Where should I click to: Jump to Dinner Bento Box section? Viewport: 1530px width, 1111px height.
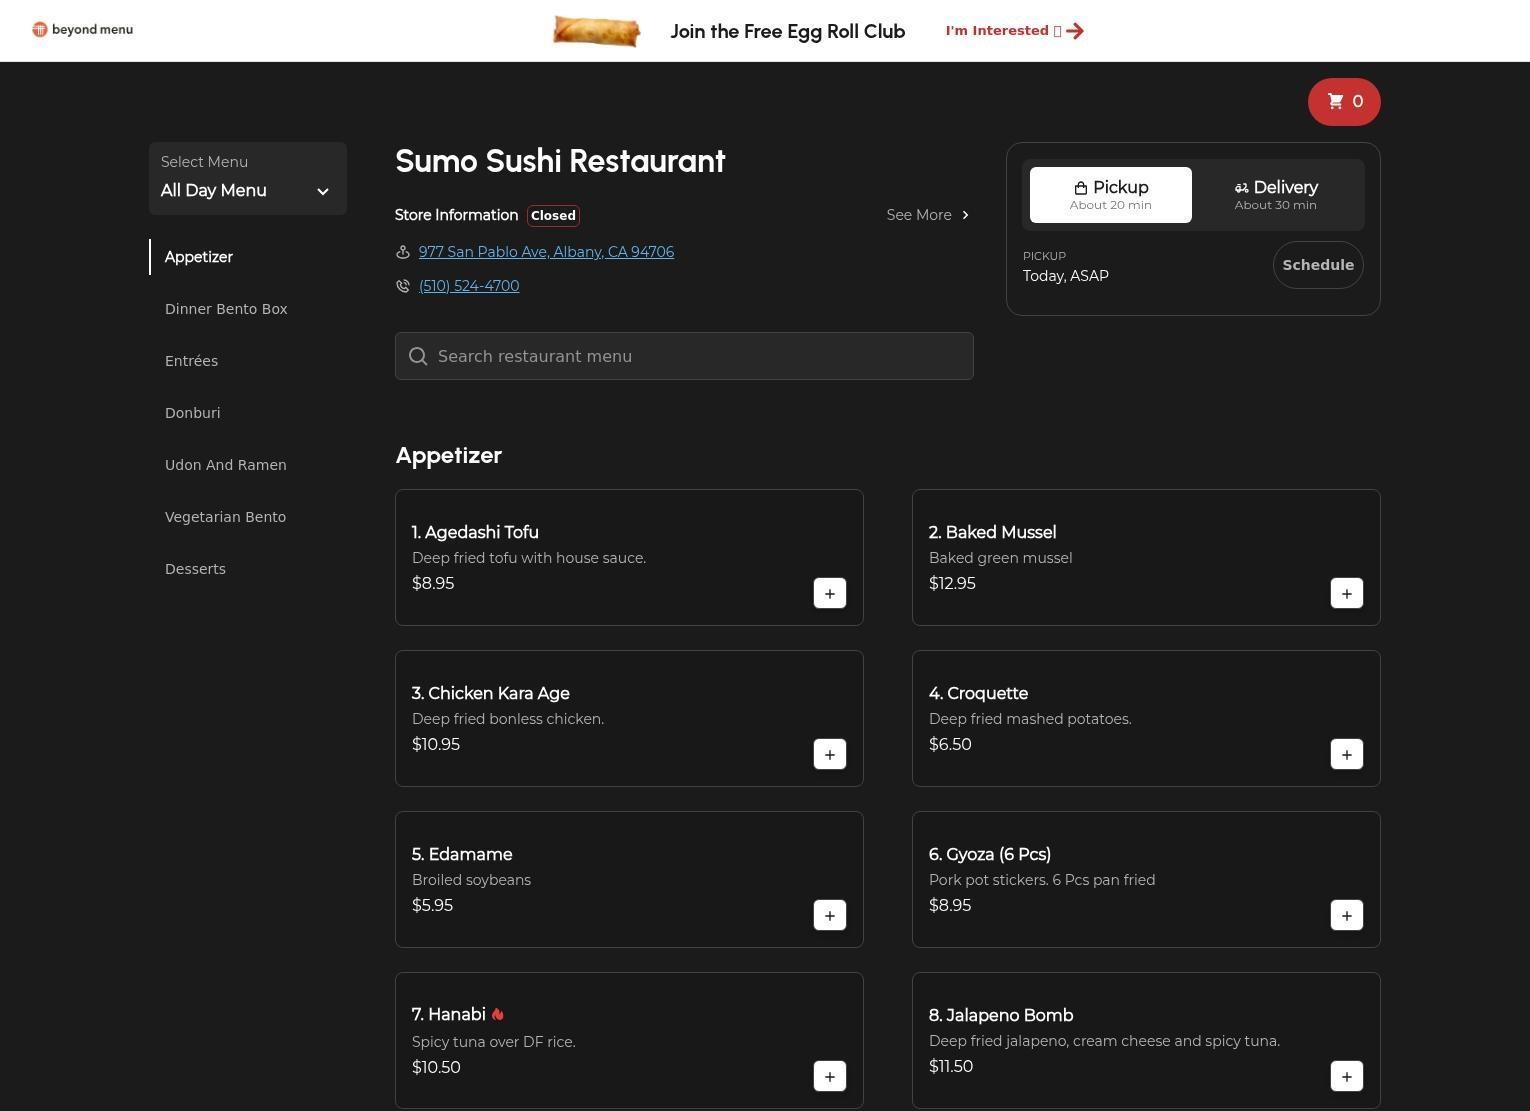click(x=226, y=309)
